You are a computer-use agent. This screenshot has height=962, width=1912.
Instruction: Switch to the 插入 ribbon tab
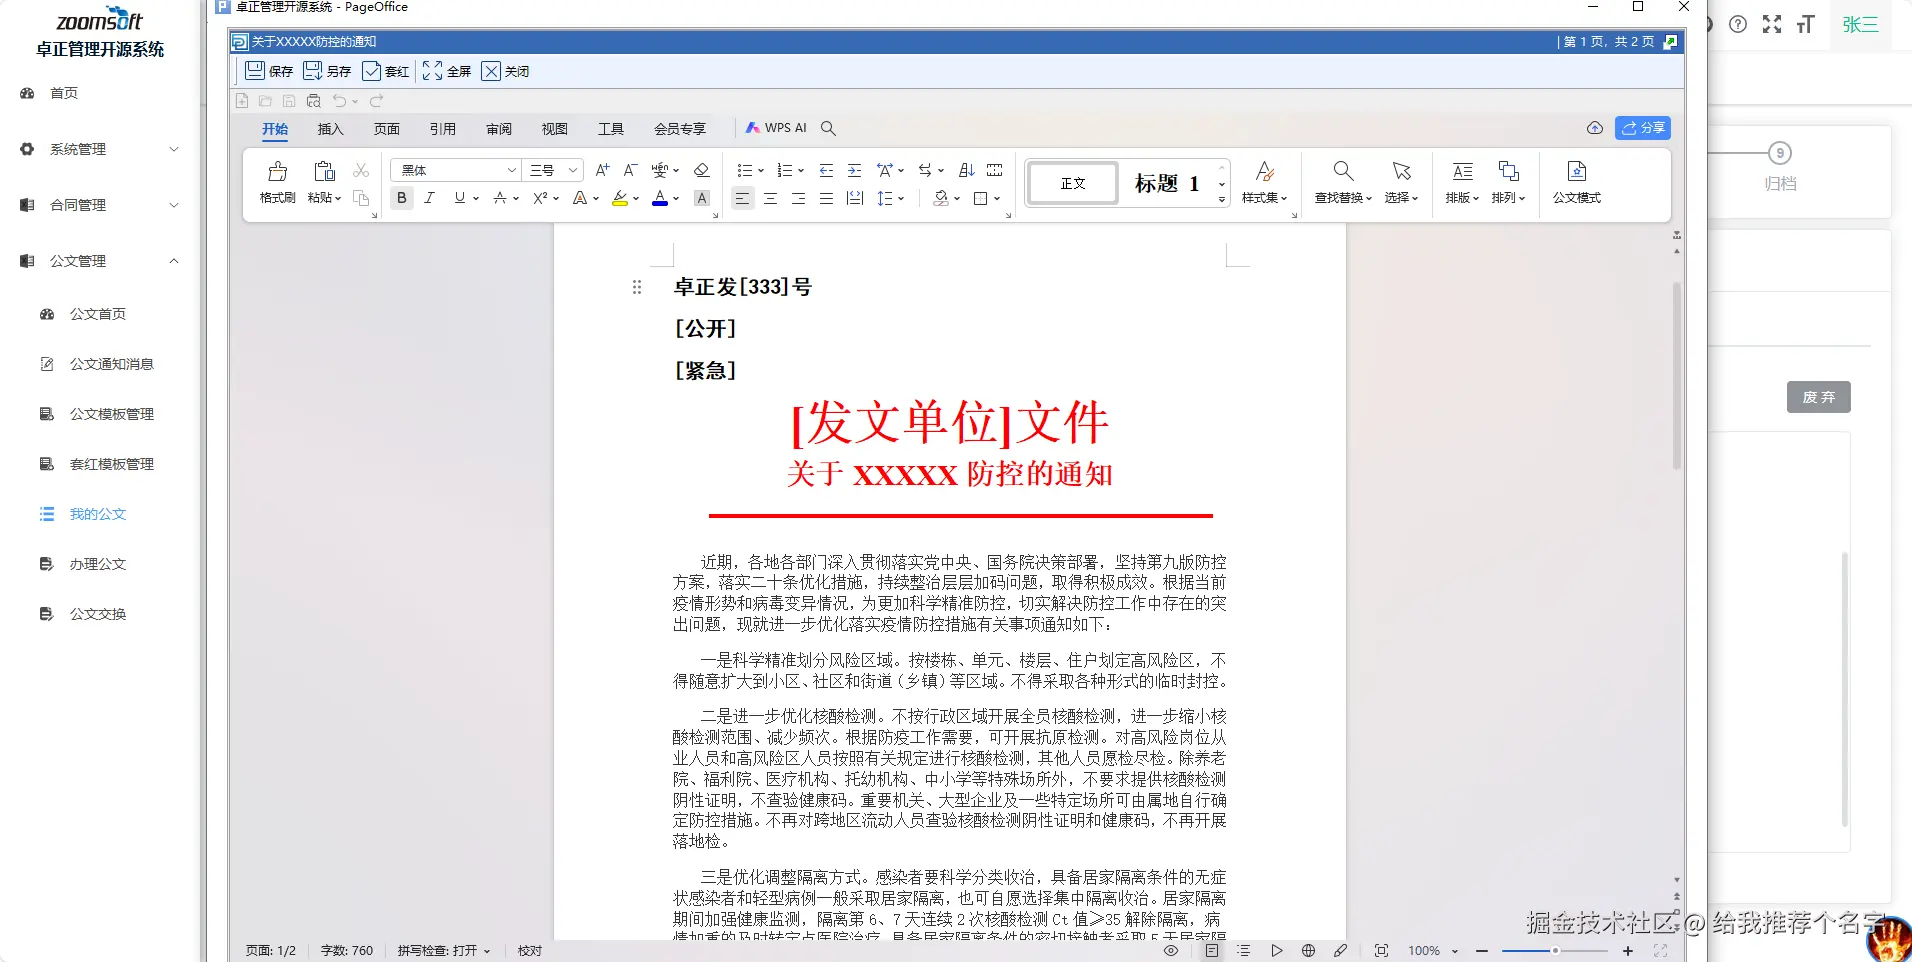pos(330,129)
